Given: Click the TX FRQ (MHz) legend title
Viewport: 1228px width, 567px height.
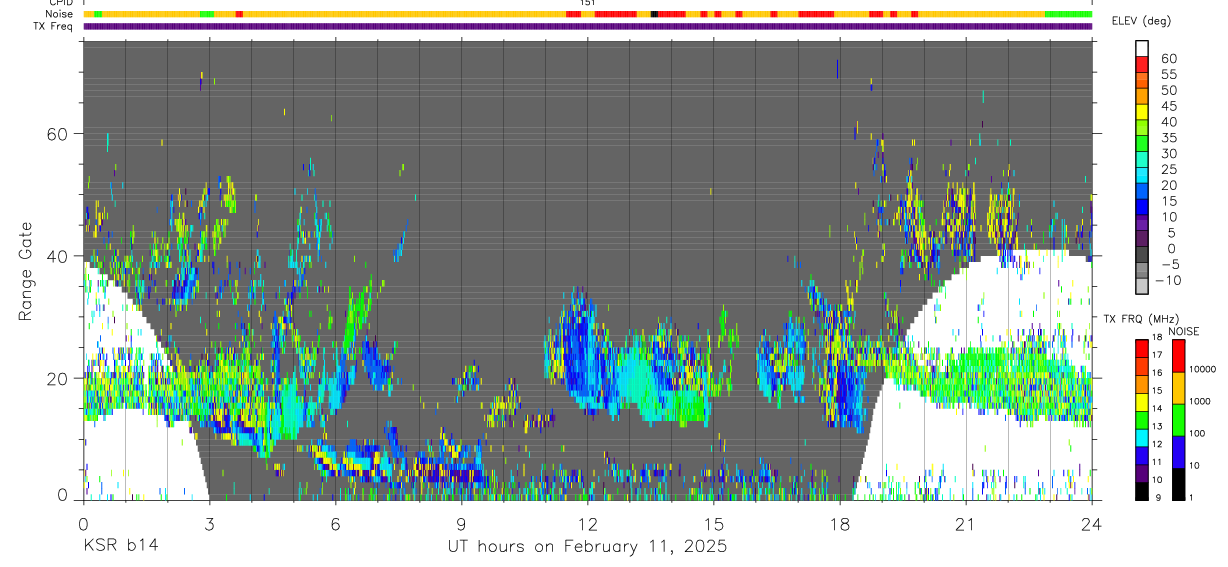Looking at the screenshot, I should 1136,319.
